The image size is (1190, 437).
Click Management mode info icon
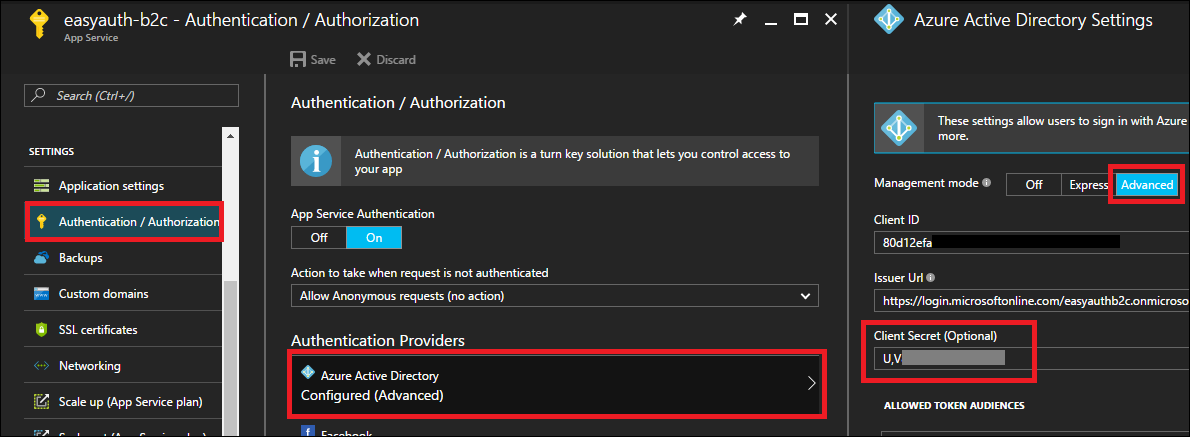click(986, 184)
